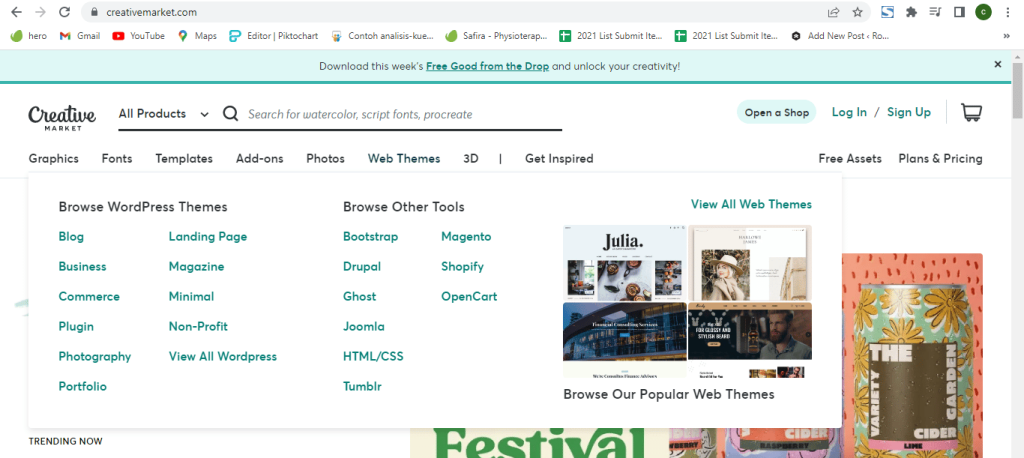
Task: Toggle the browser side panel icon
Action: pyautogui.click(x=959, y=12)
